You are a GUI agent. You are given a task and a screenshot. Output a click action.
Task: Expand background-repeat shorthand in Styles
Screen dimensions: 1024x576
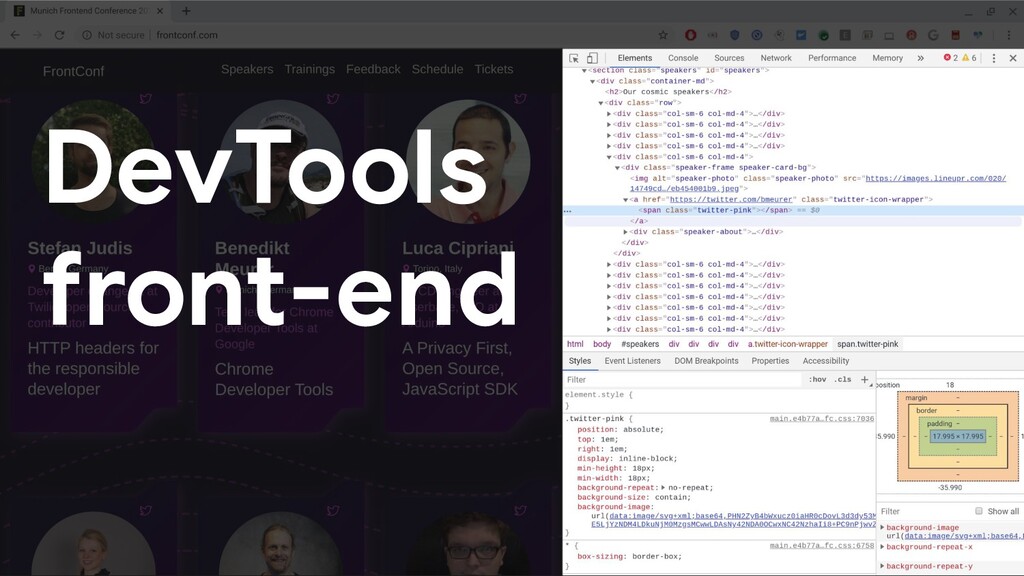[x=663, y=488]
